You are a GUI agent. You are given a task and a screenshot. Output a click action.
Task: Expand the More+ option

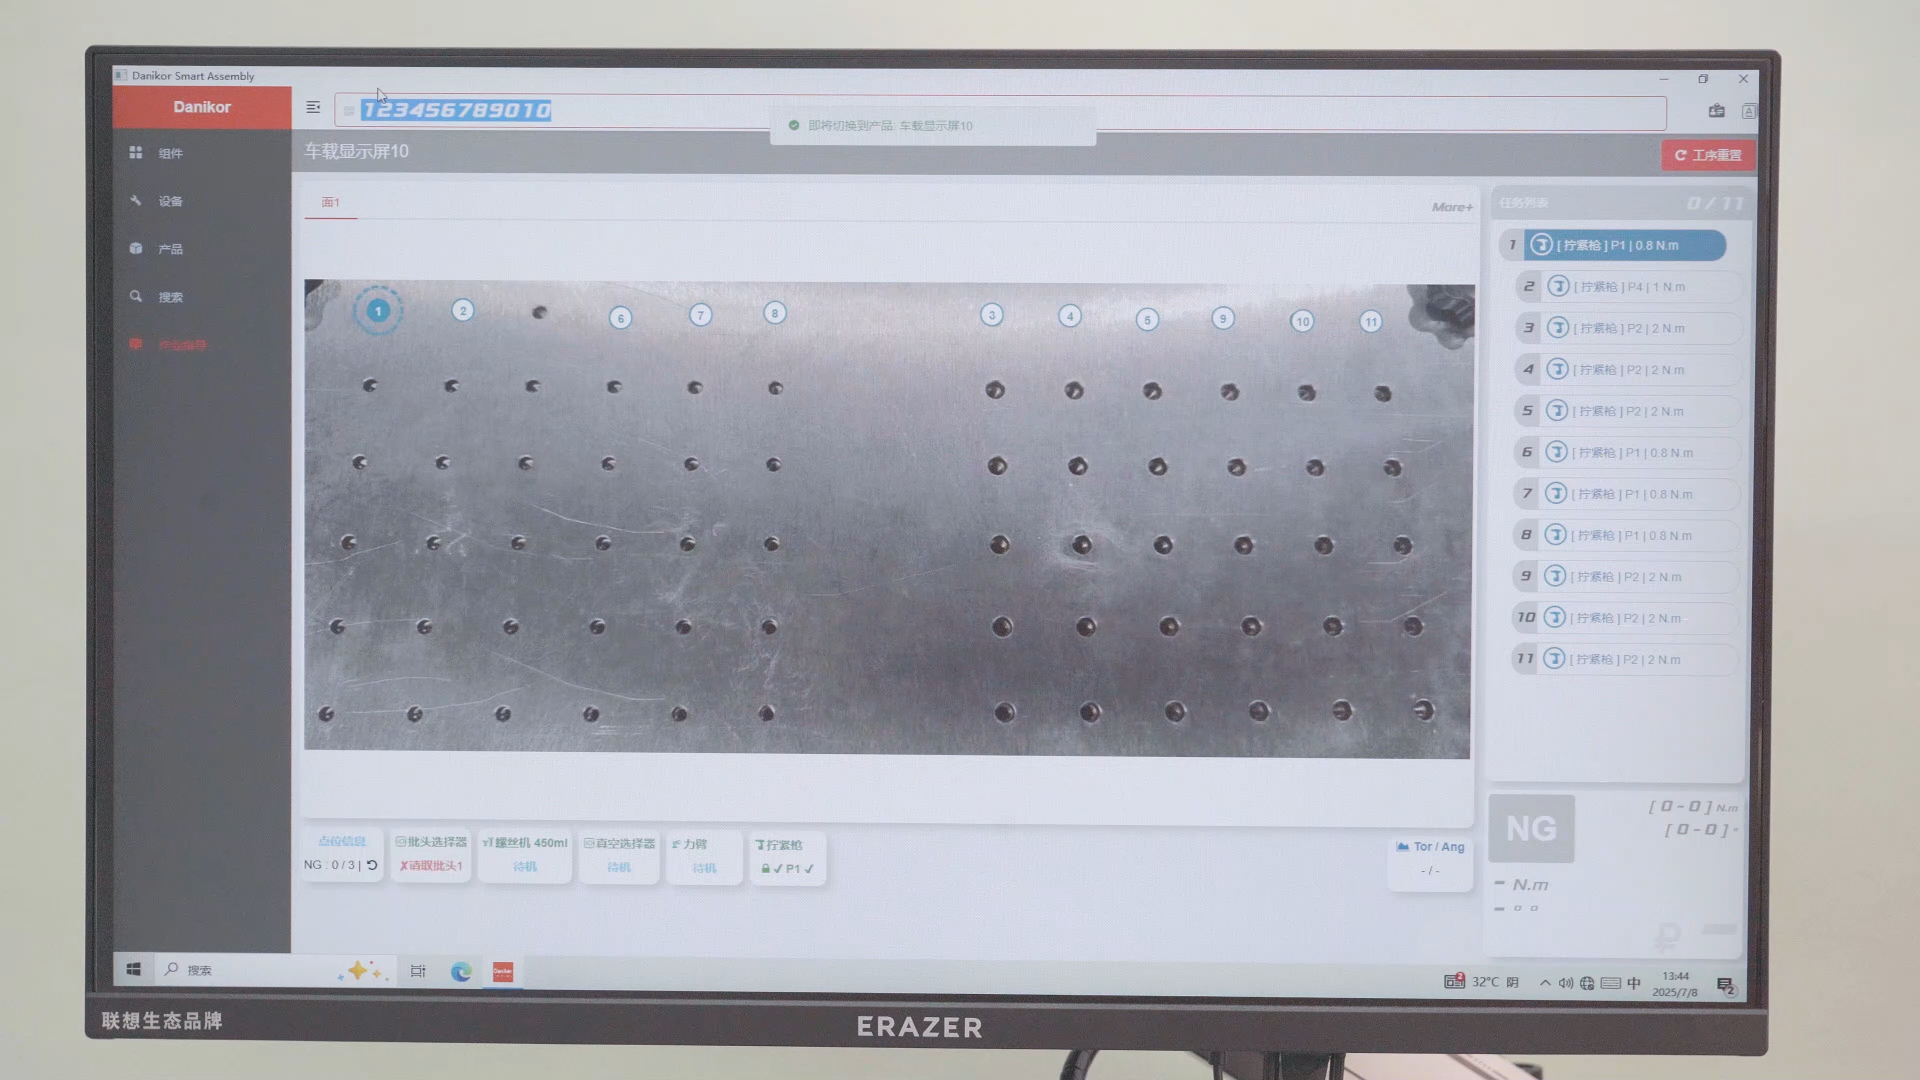click(1452, 207)
